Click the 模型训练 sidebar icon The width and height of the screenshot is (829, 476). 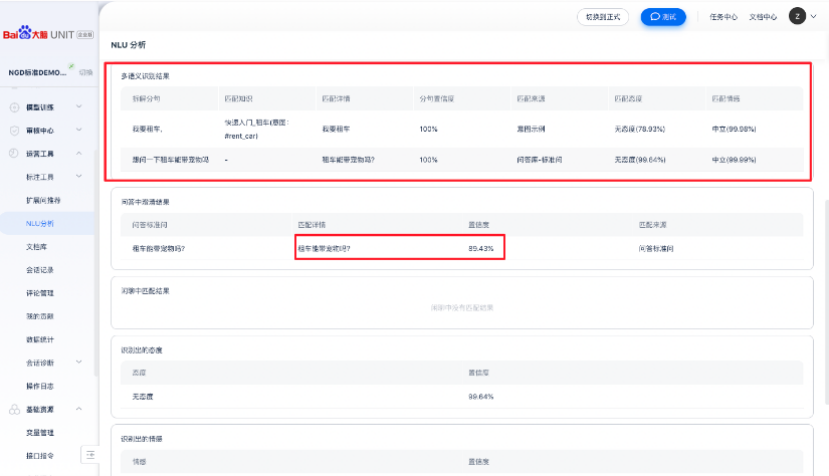pos(14,107)
